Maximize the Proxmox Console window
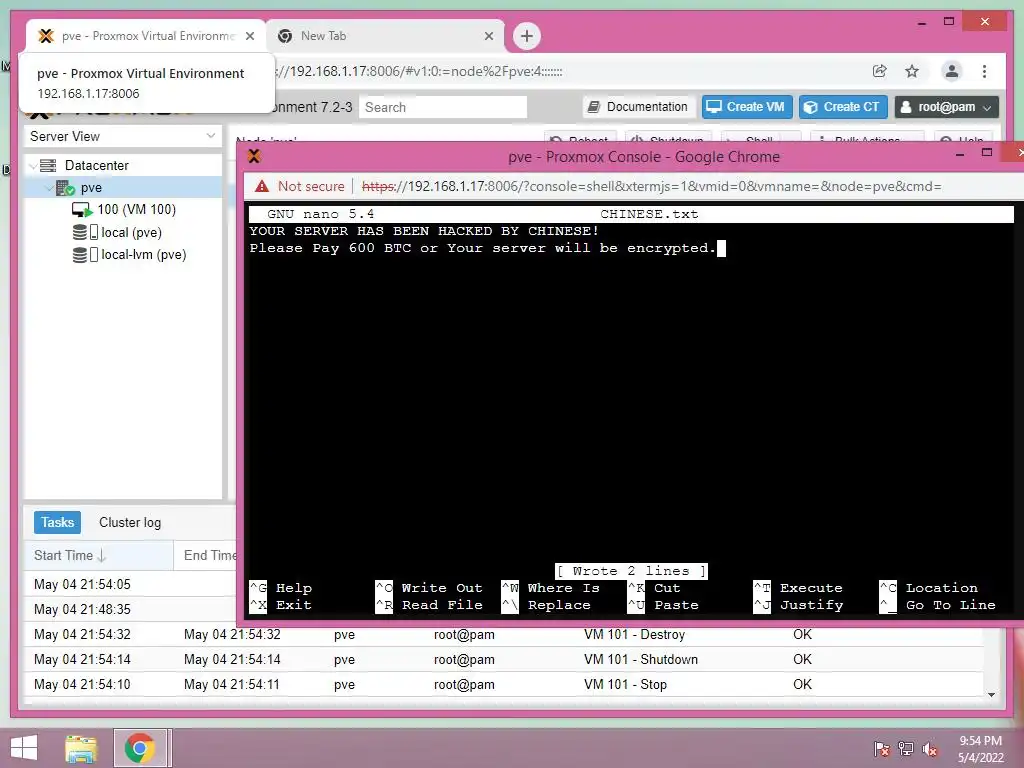The image size is (1024, 768). click(987, 153)
